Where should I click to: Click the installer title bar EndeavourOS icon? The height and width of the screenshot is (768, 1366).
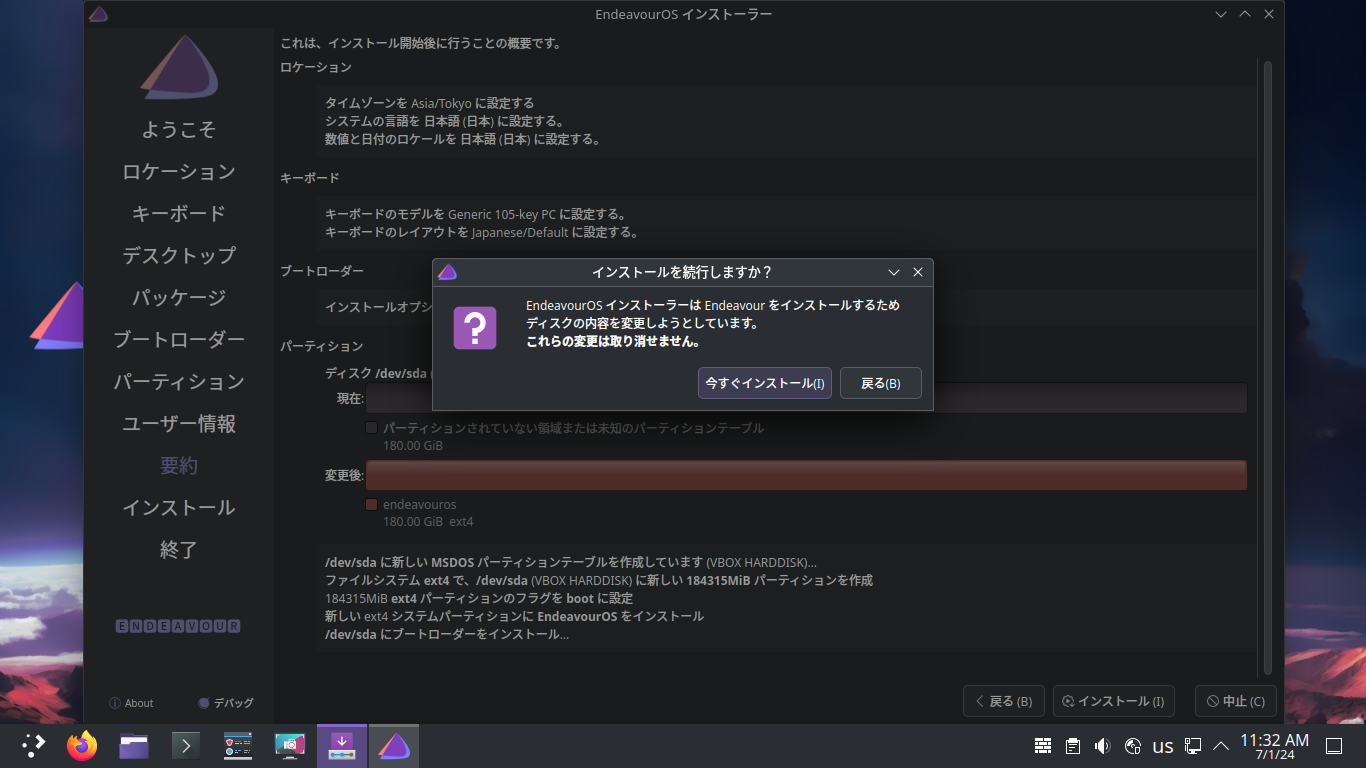98,14
